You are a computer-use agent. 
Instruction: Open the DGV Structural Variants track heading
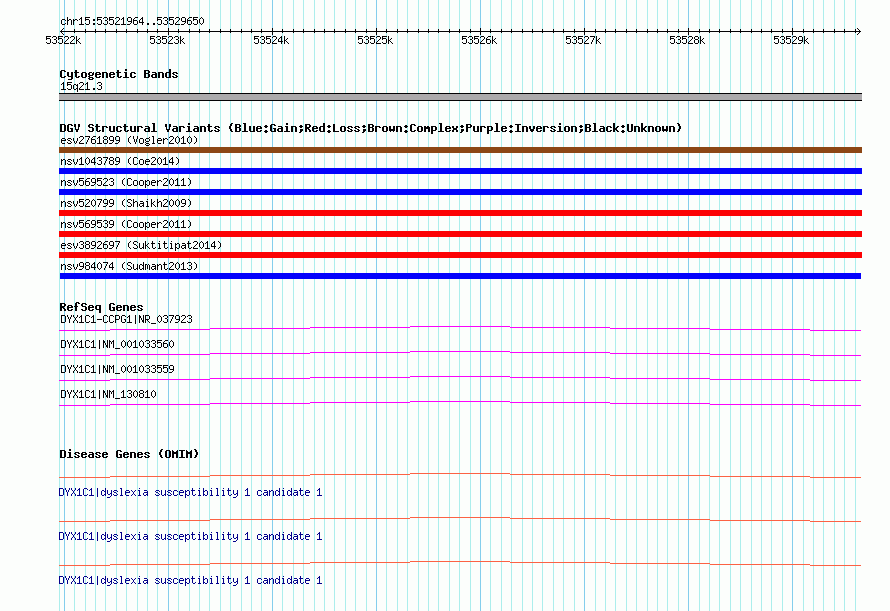(x=370, y=128)
